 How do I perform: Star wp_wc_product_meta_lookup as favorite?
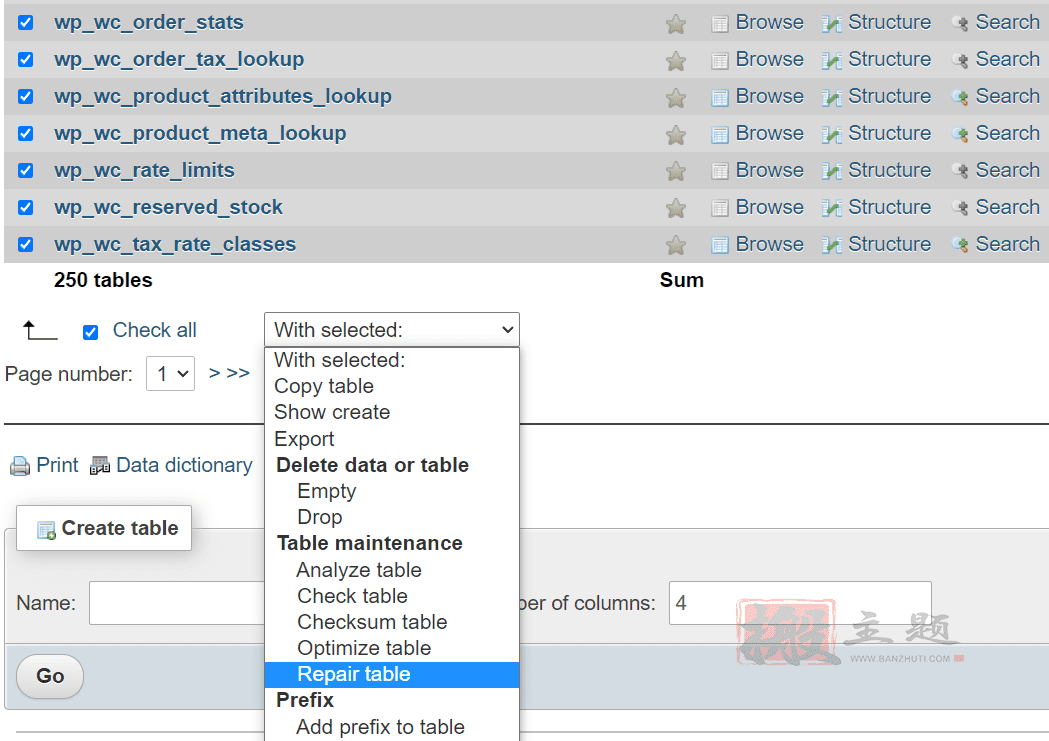pos(676,134)
